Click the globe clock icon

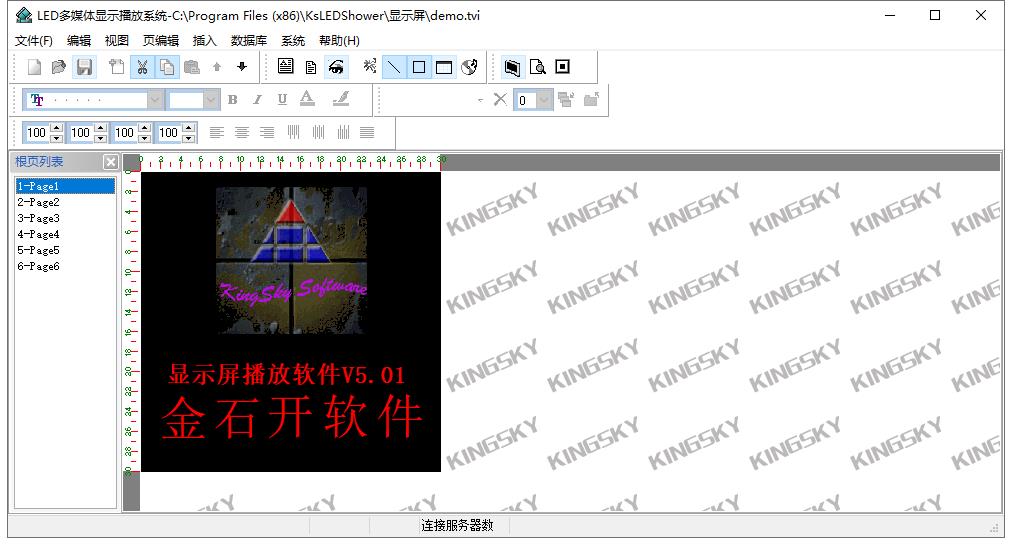click(469, 67)
